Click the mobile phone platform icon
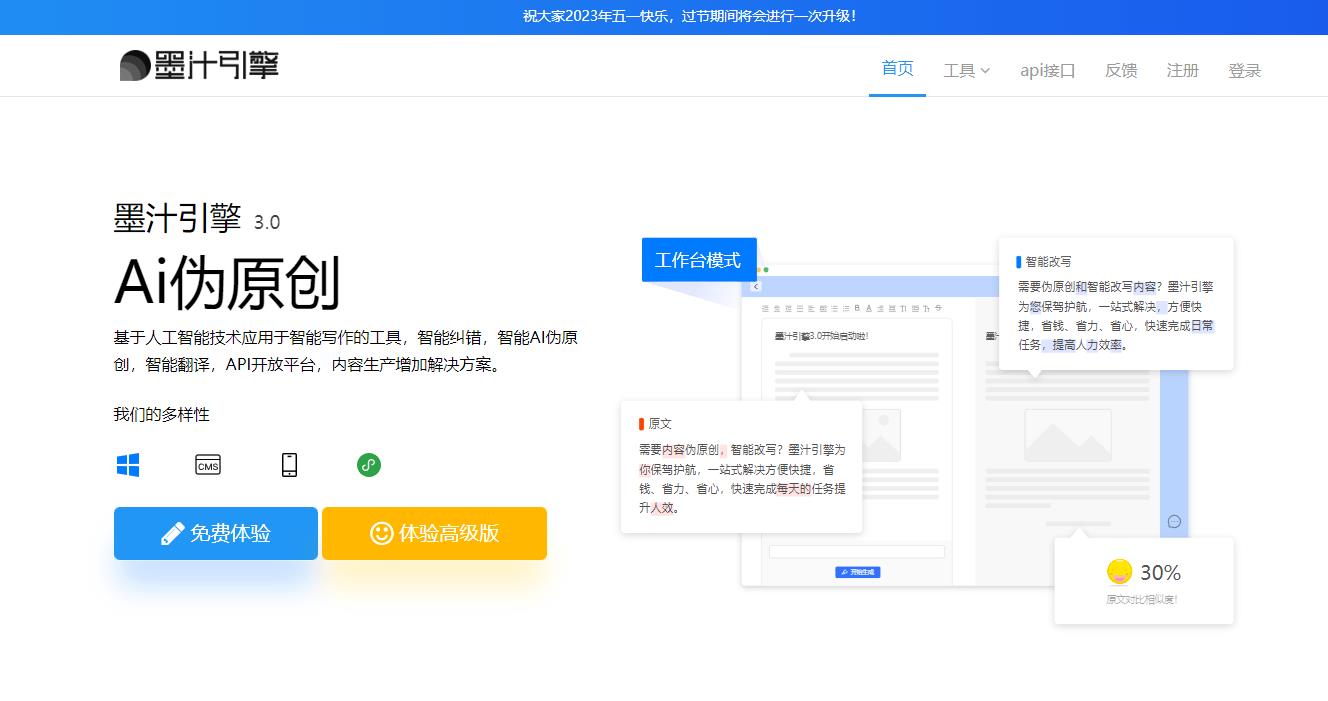The width and height of the screenshot is (1328, 701). tap(289, 463)
